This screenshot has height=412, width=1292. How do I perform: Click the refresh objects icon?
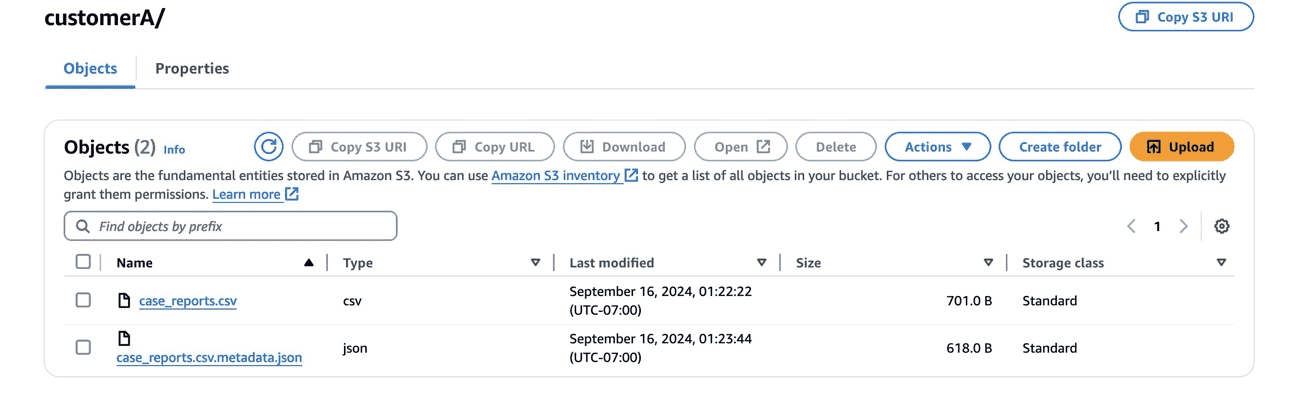pos(268,147)
